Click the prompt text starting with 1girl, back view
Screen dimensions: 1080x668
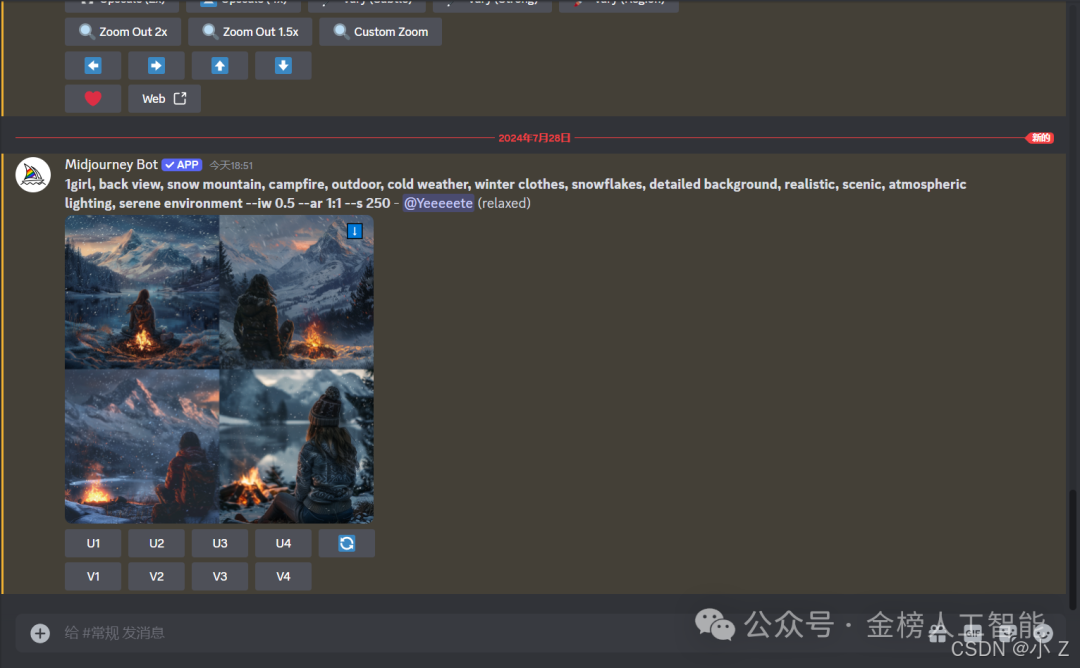coord(515,194)
